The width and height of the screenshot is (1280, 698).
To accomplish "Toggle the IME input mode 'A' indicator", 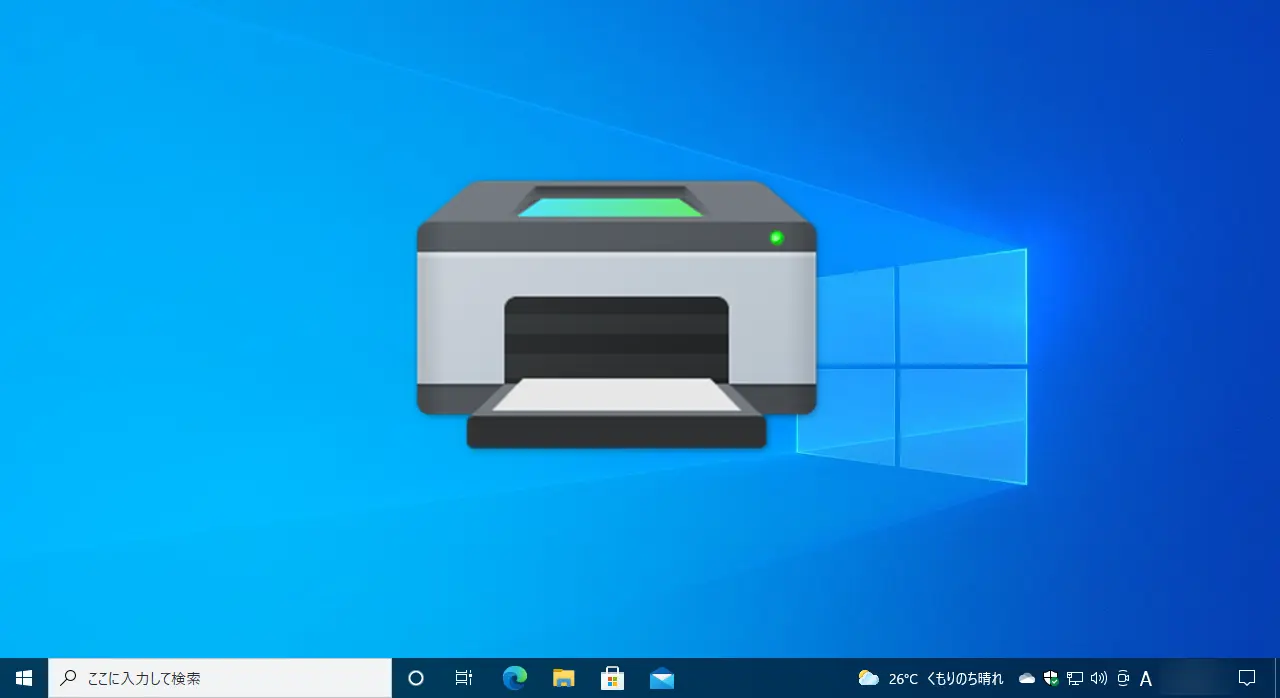I will [1146, 679].
